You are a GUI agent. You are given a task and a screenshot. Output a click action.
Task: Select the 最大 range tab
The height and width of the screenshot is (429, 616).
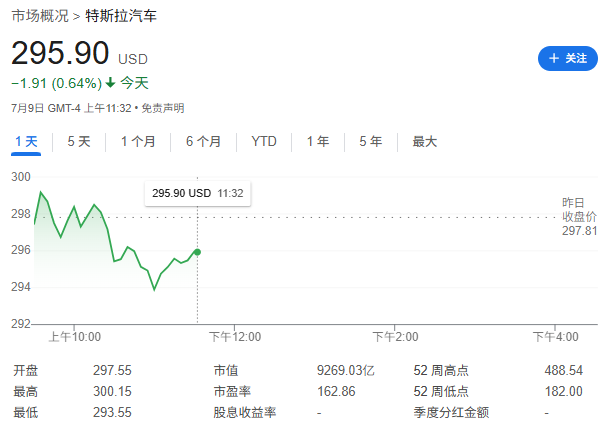coord(425,141)
